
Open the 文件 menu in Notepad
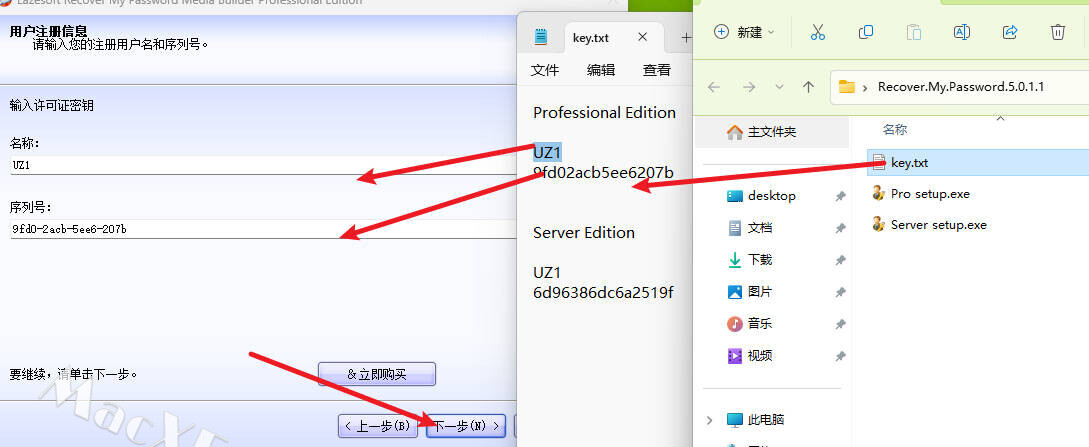click(x=545, y=70)
